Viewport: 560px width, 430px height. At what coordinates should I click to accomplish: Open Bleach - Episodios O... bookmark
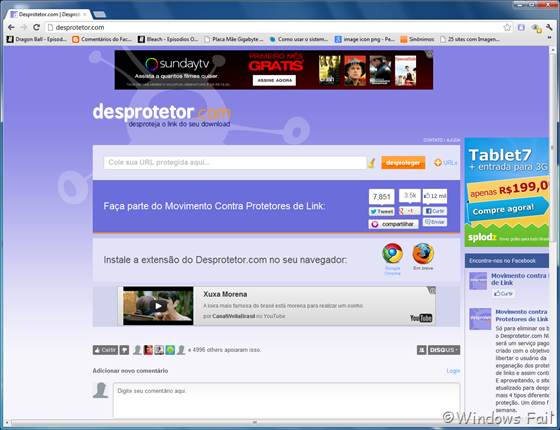point(168,39)
